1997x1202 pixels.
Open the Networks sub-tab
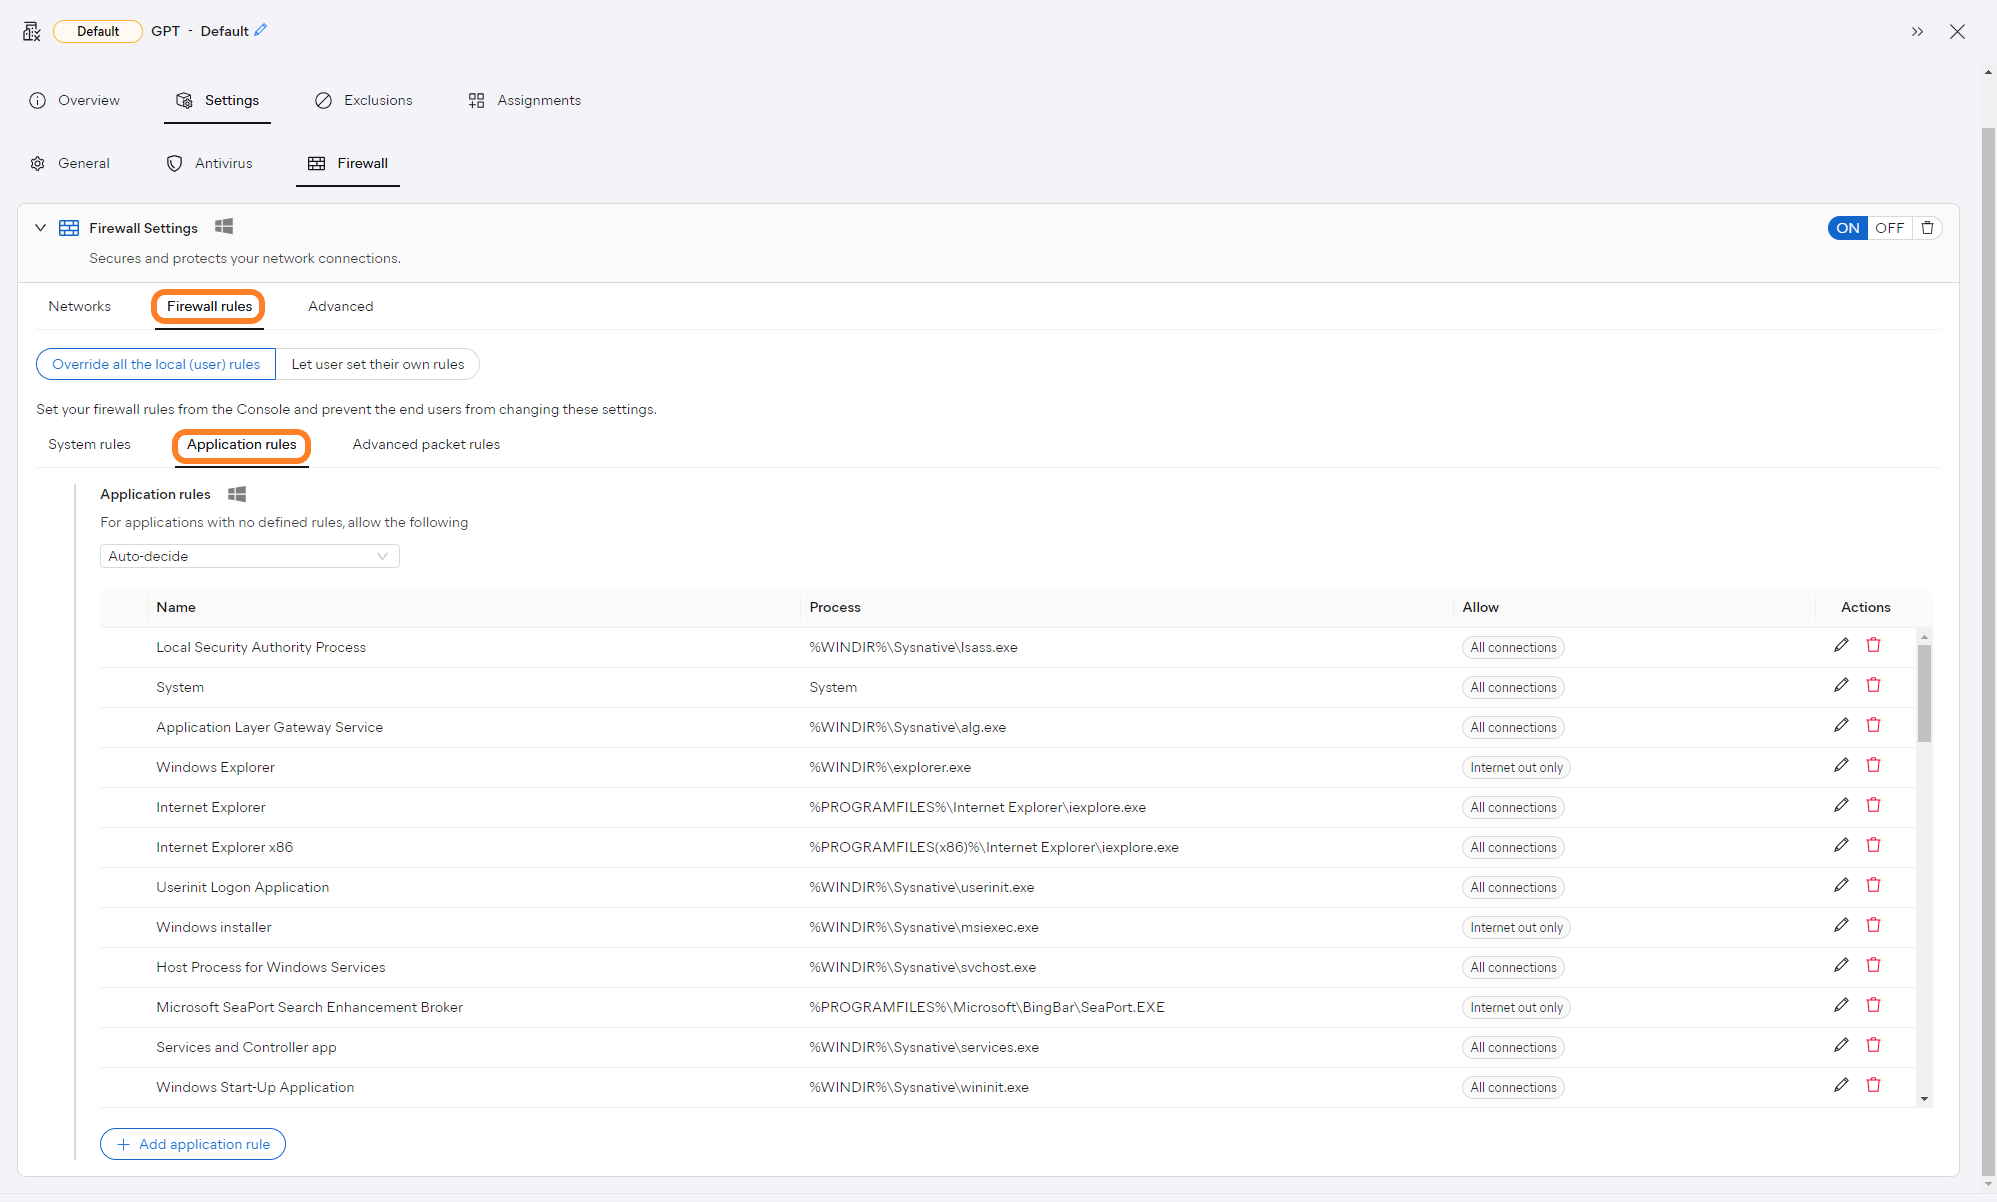80,306
